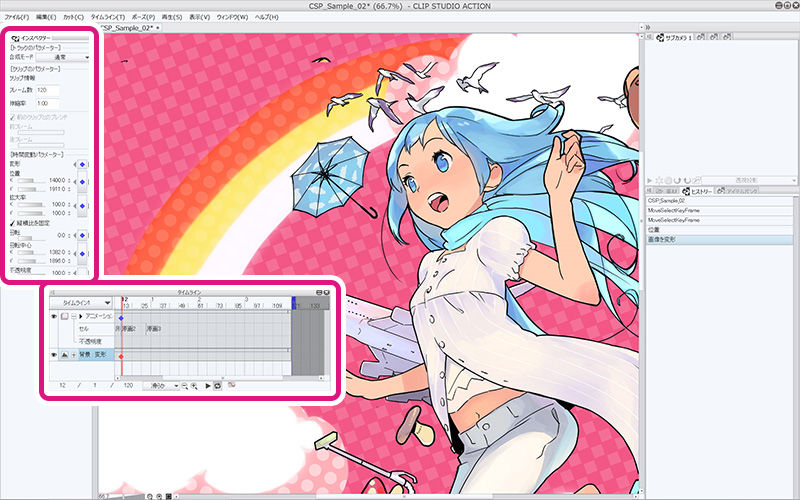Click the blue end marker on timeline ruler

coord(294,303)
